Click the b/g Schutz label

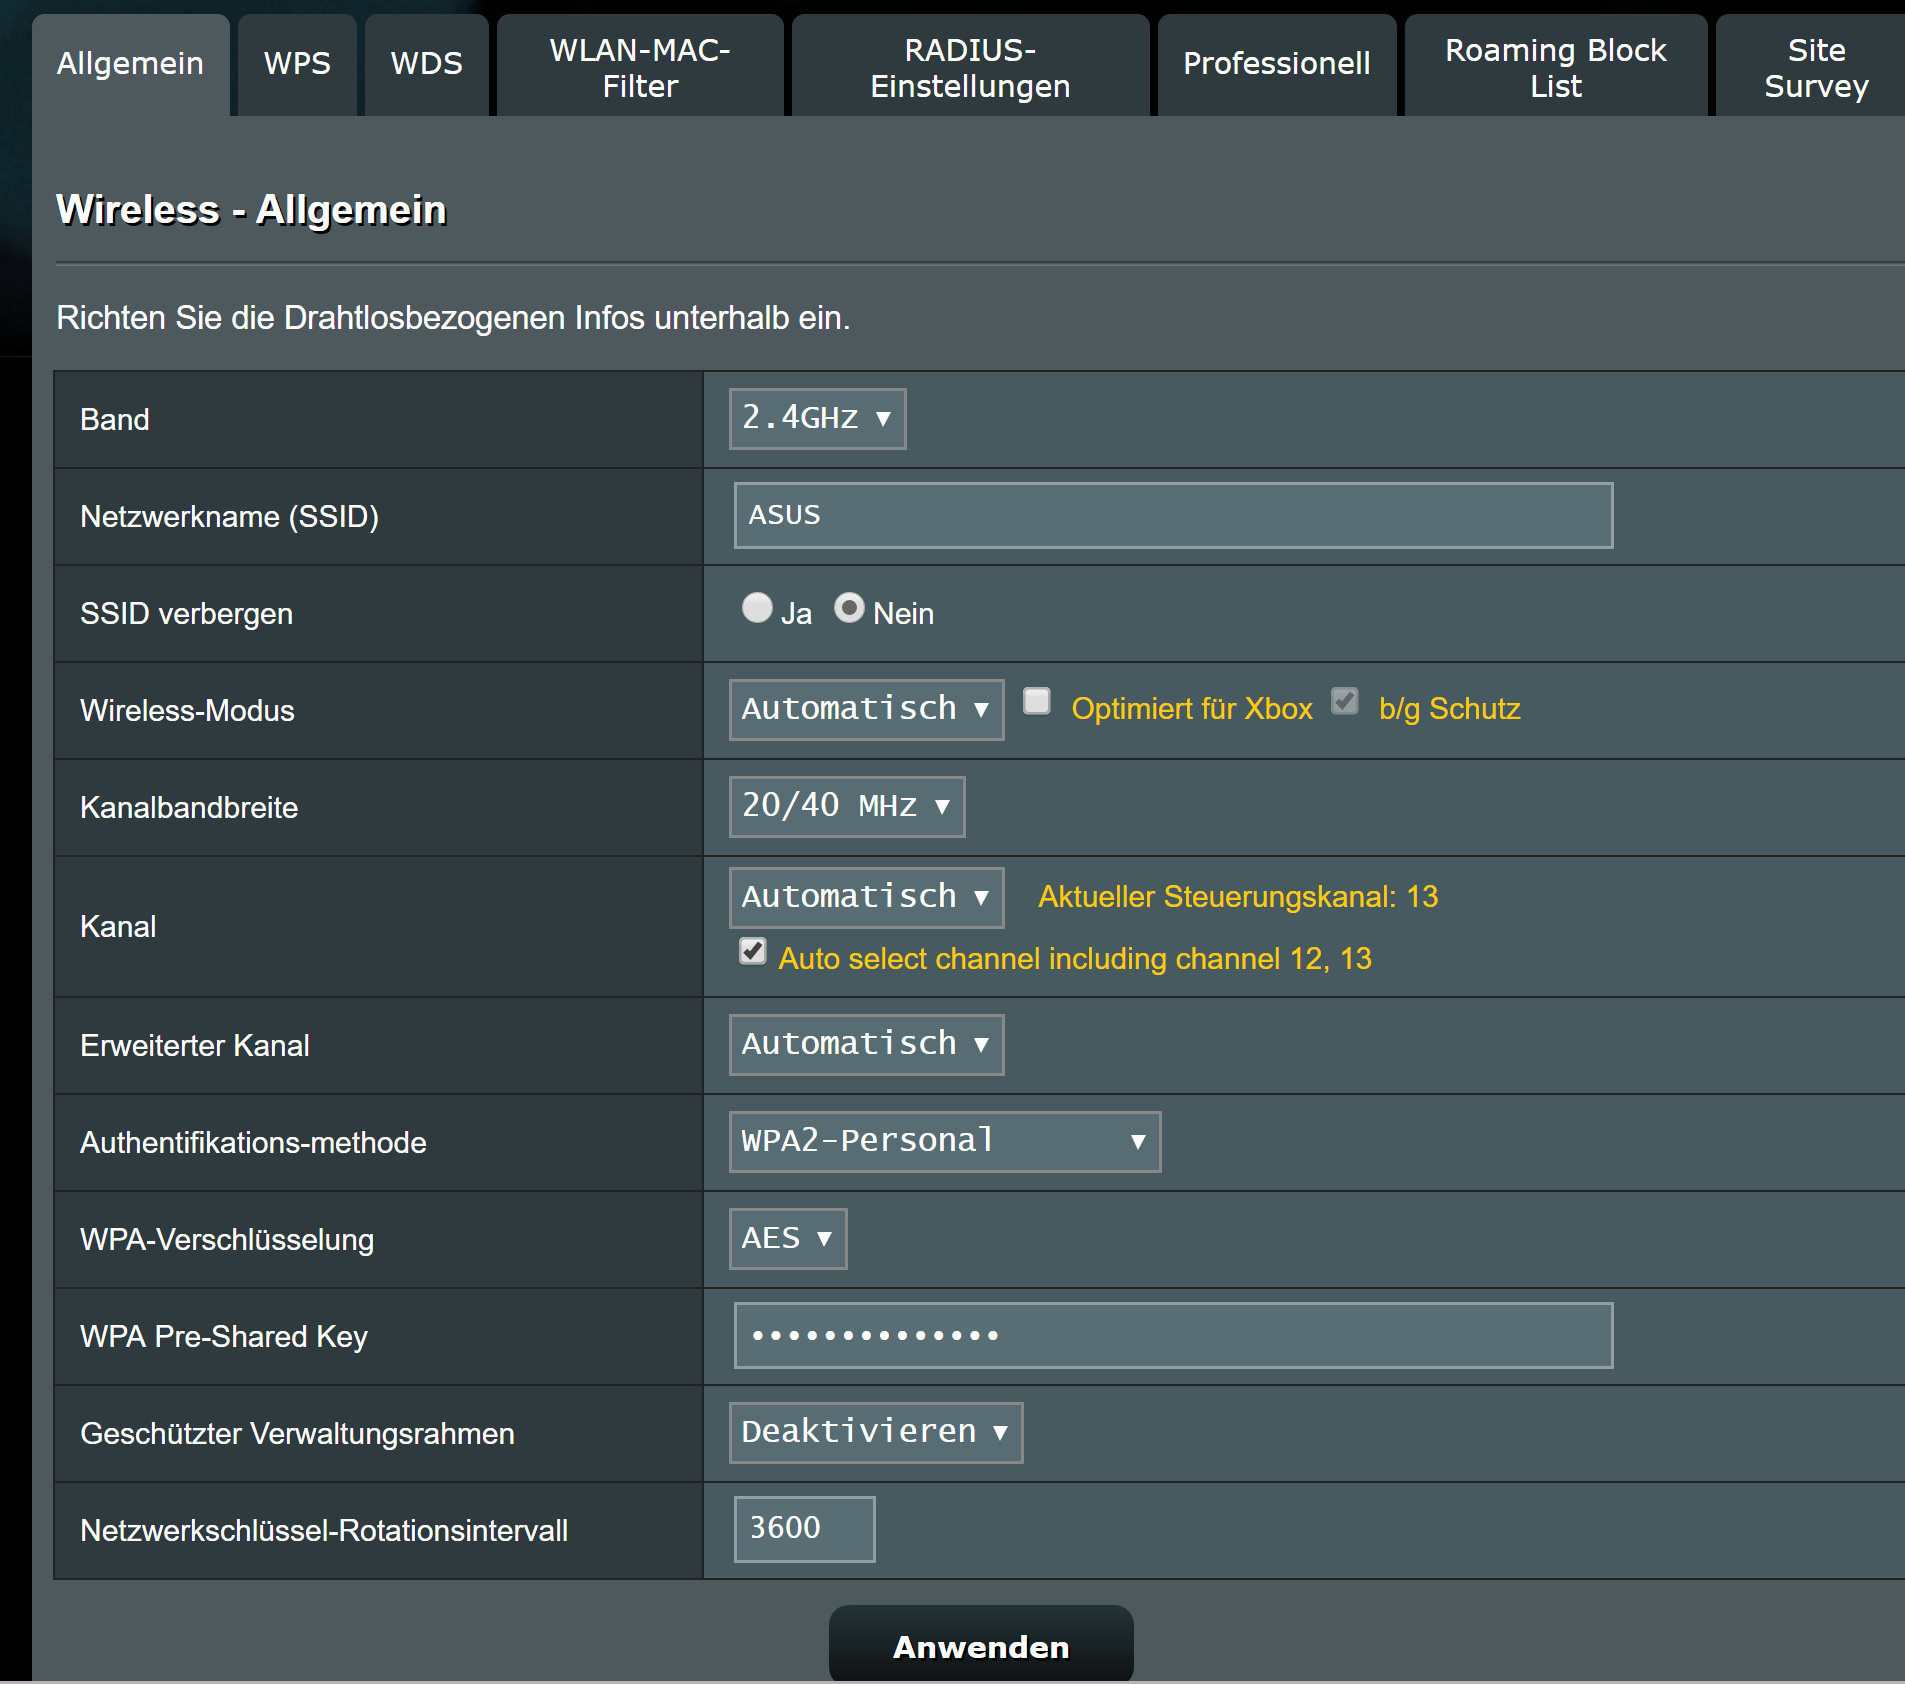[1449, 709]
